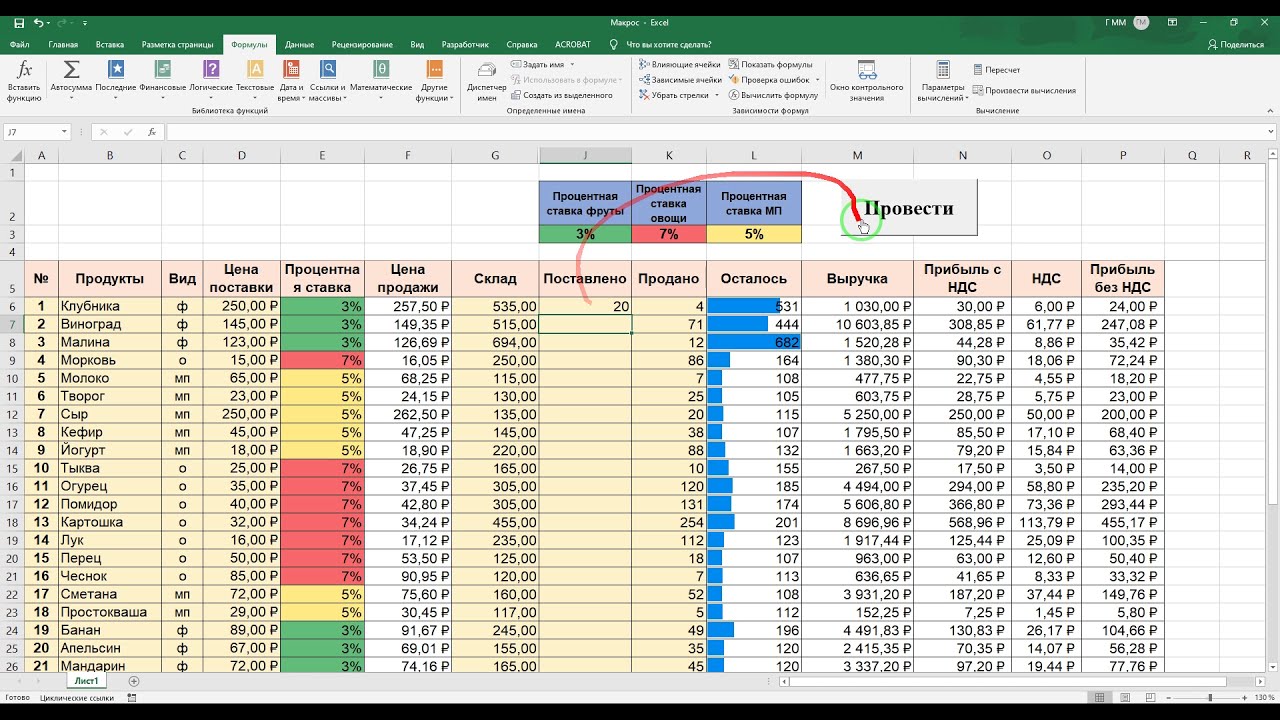Switch to the Рецензирование tab

point(362,45)
